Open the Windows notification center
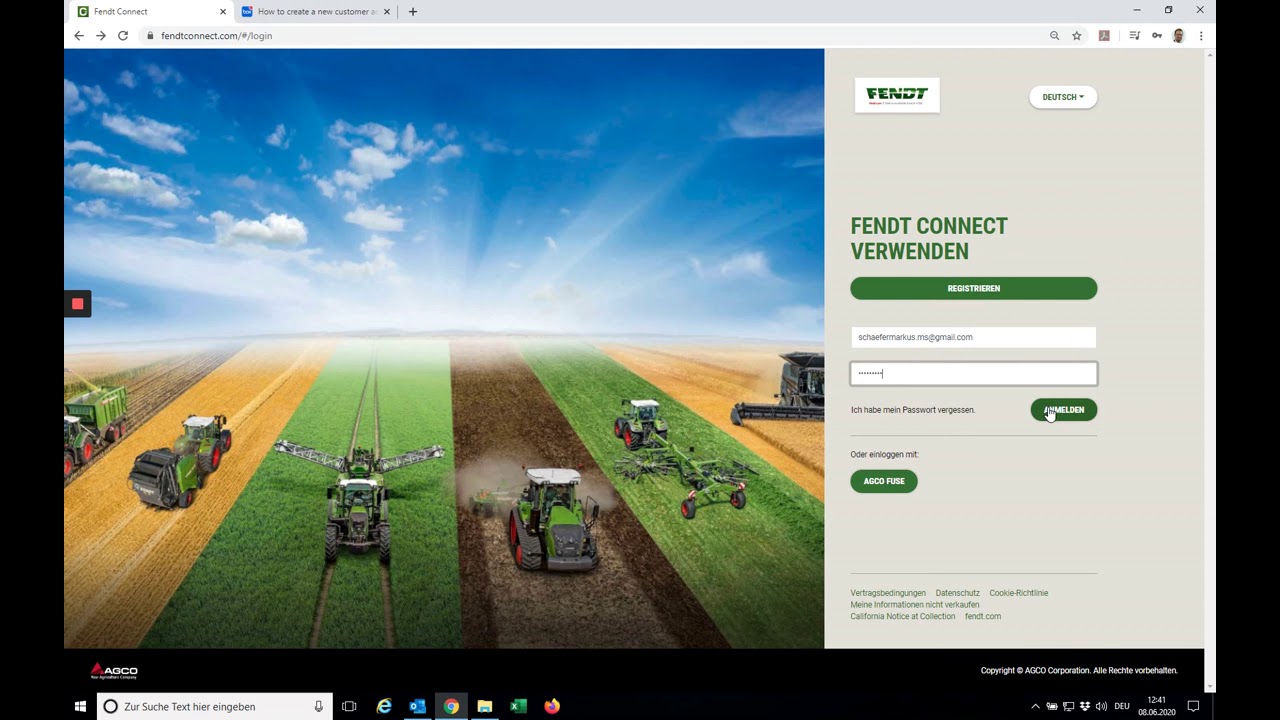The image size is (1280, 720). [x=1193, y=706]
